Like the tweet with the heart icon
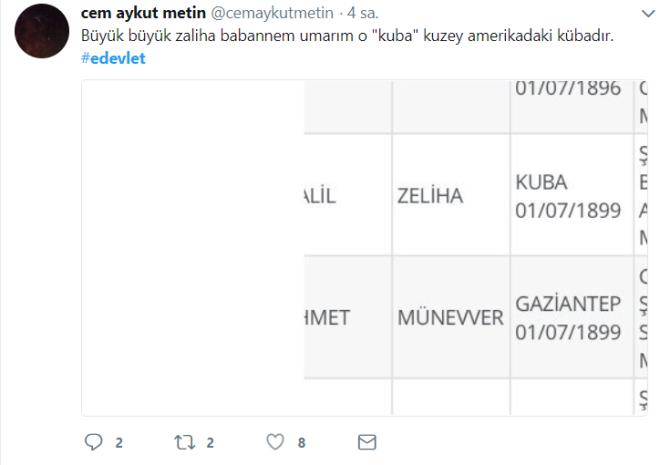 (275, 441)
